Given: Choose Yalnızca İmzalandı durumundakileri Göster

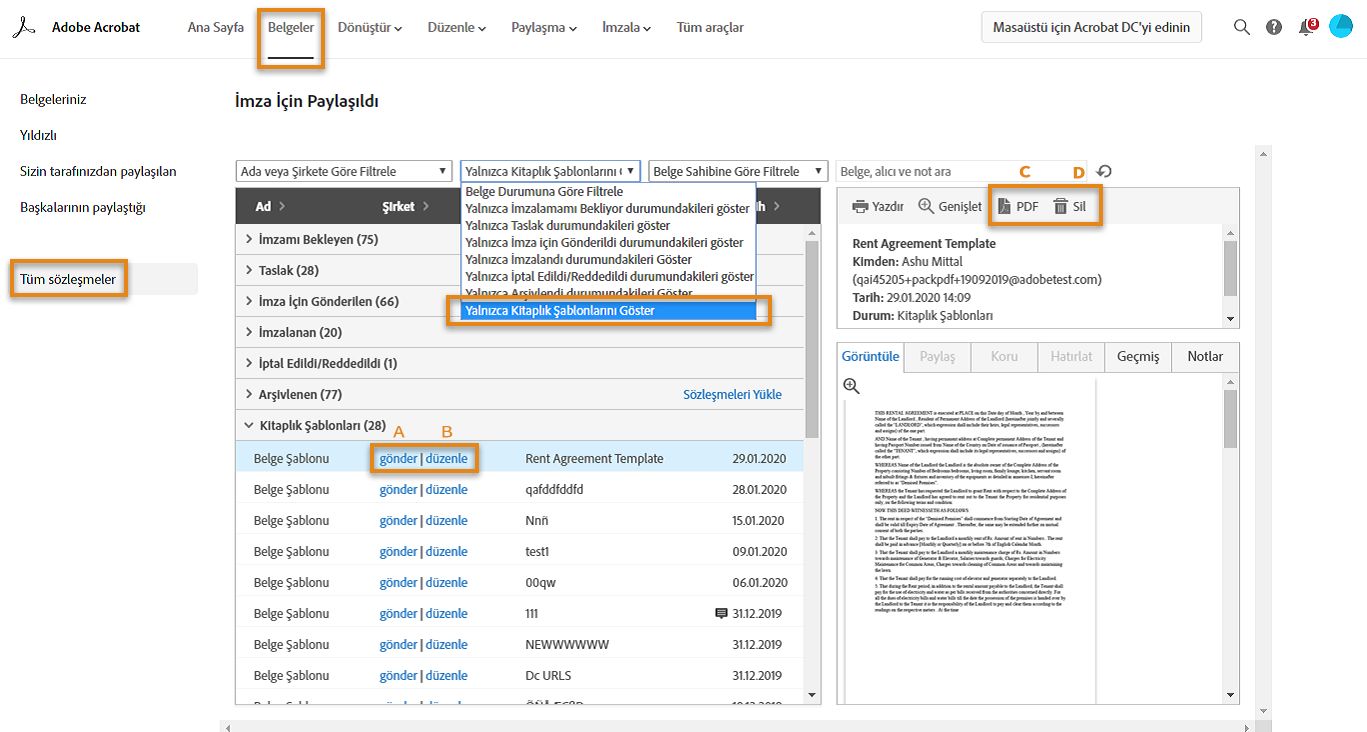Looking at the screenshot, I should 608,259.
